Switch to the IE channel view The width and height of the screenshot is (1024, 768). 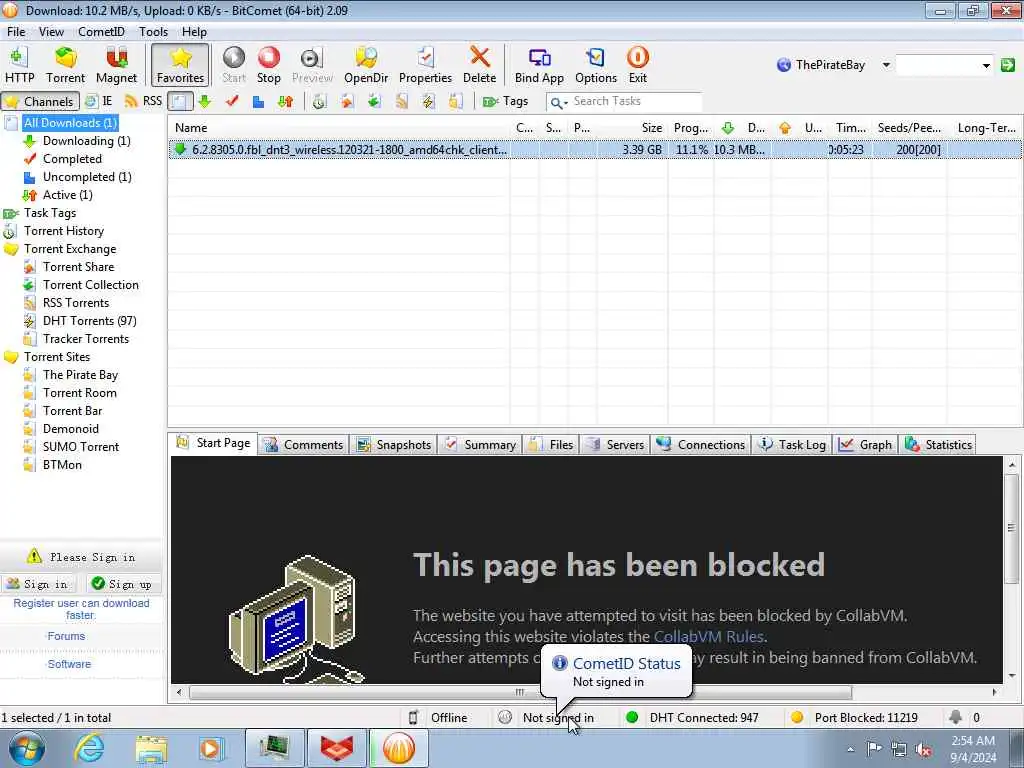[99, 101]
